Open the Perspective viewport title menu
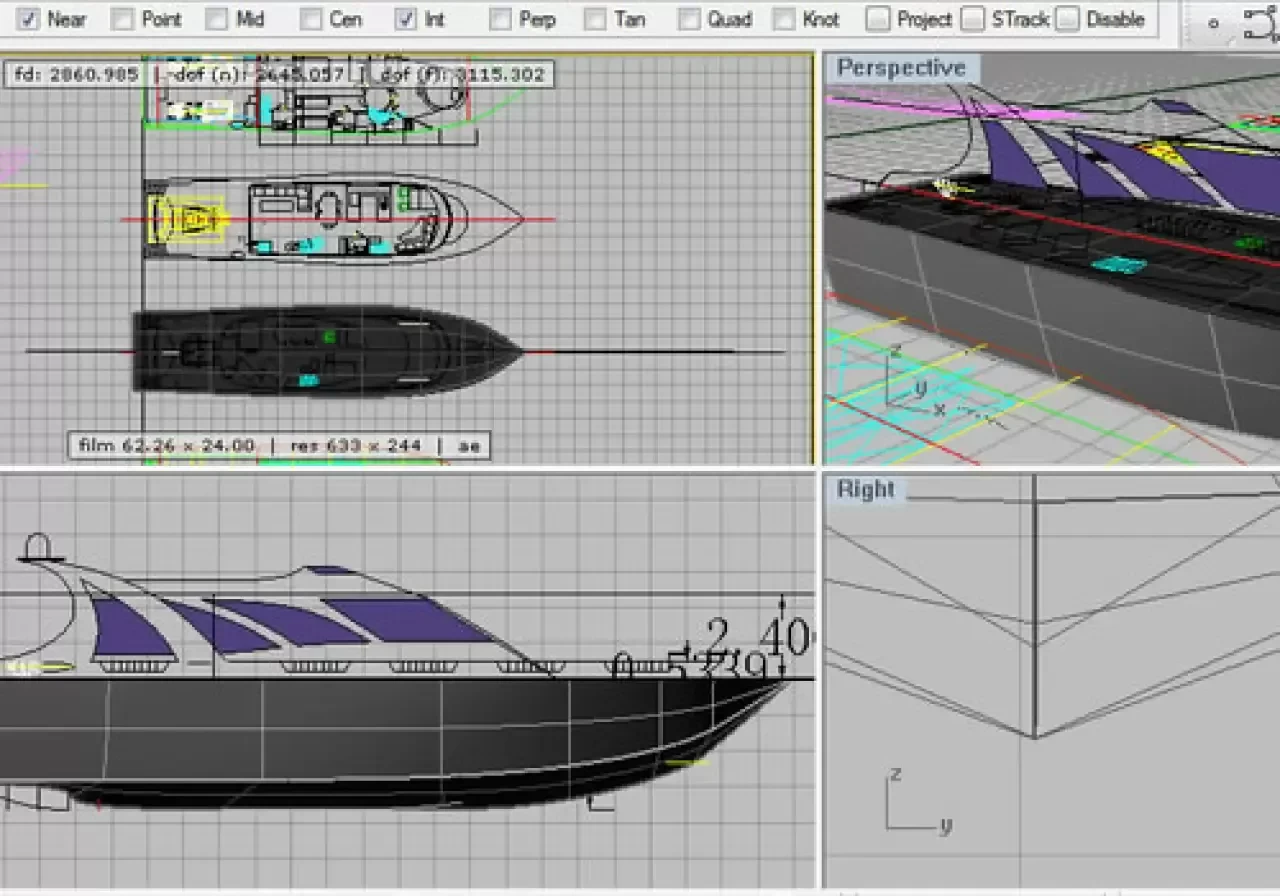This screenshot has height=896, width=1280. point(901,68)
